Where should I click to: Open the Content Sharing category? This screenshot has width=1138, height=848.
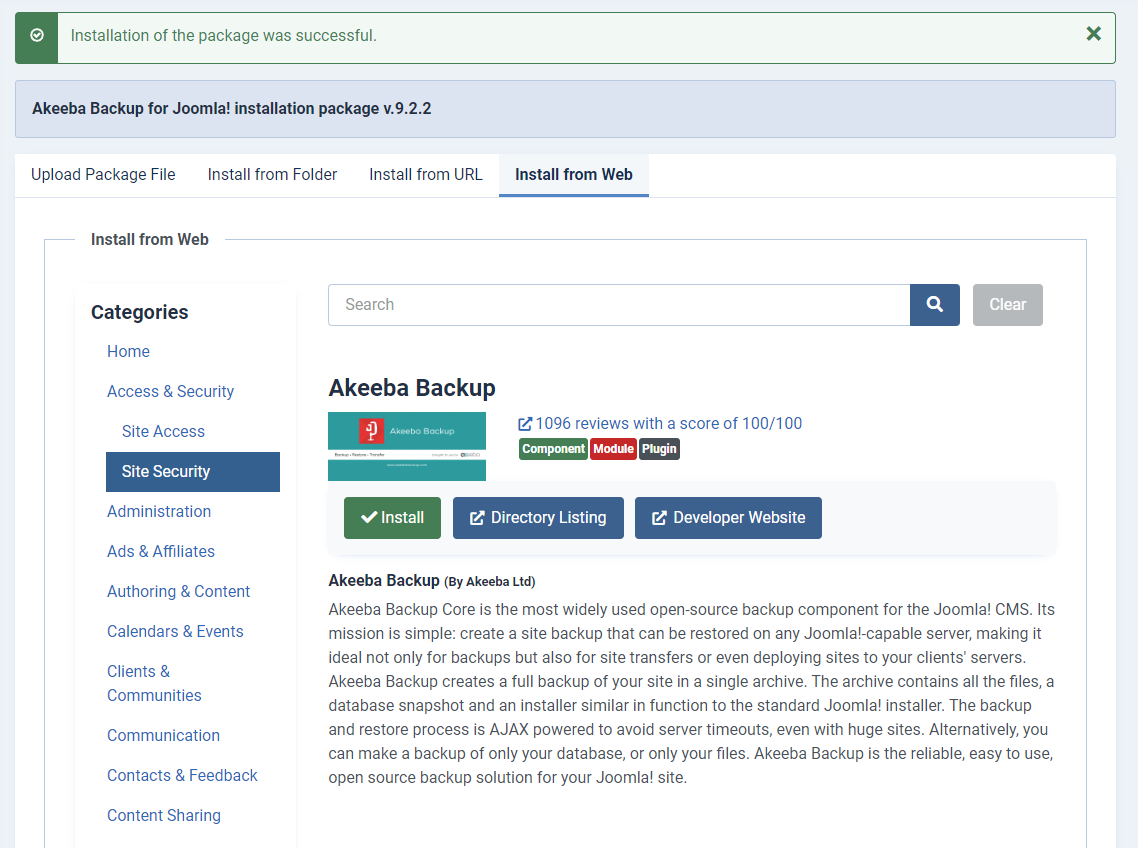(x=164, y=815)
